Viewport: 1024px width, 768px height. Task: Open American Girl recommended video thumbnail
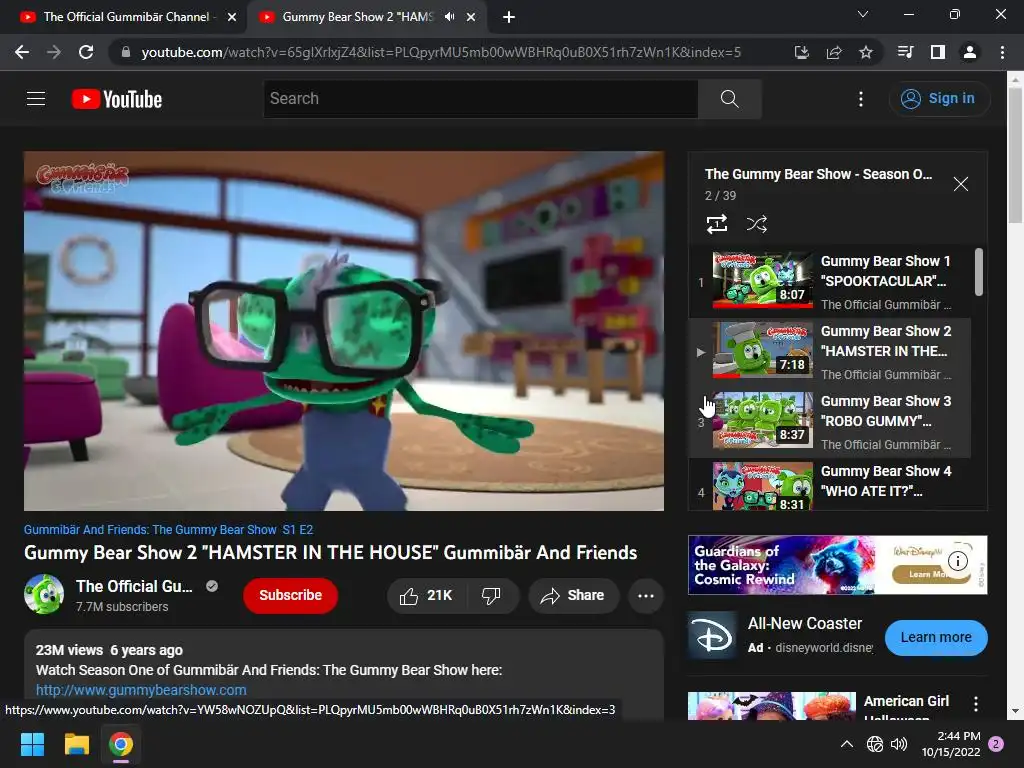(772, 707)
